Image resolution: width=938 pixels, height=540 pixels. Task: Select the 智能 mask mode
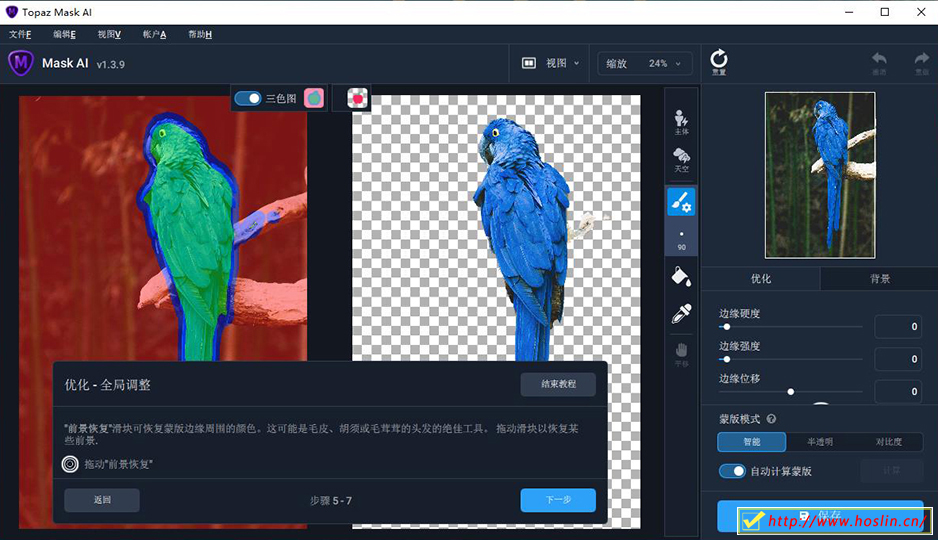click(752, 442)
